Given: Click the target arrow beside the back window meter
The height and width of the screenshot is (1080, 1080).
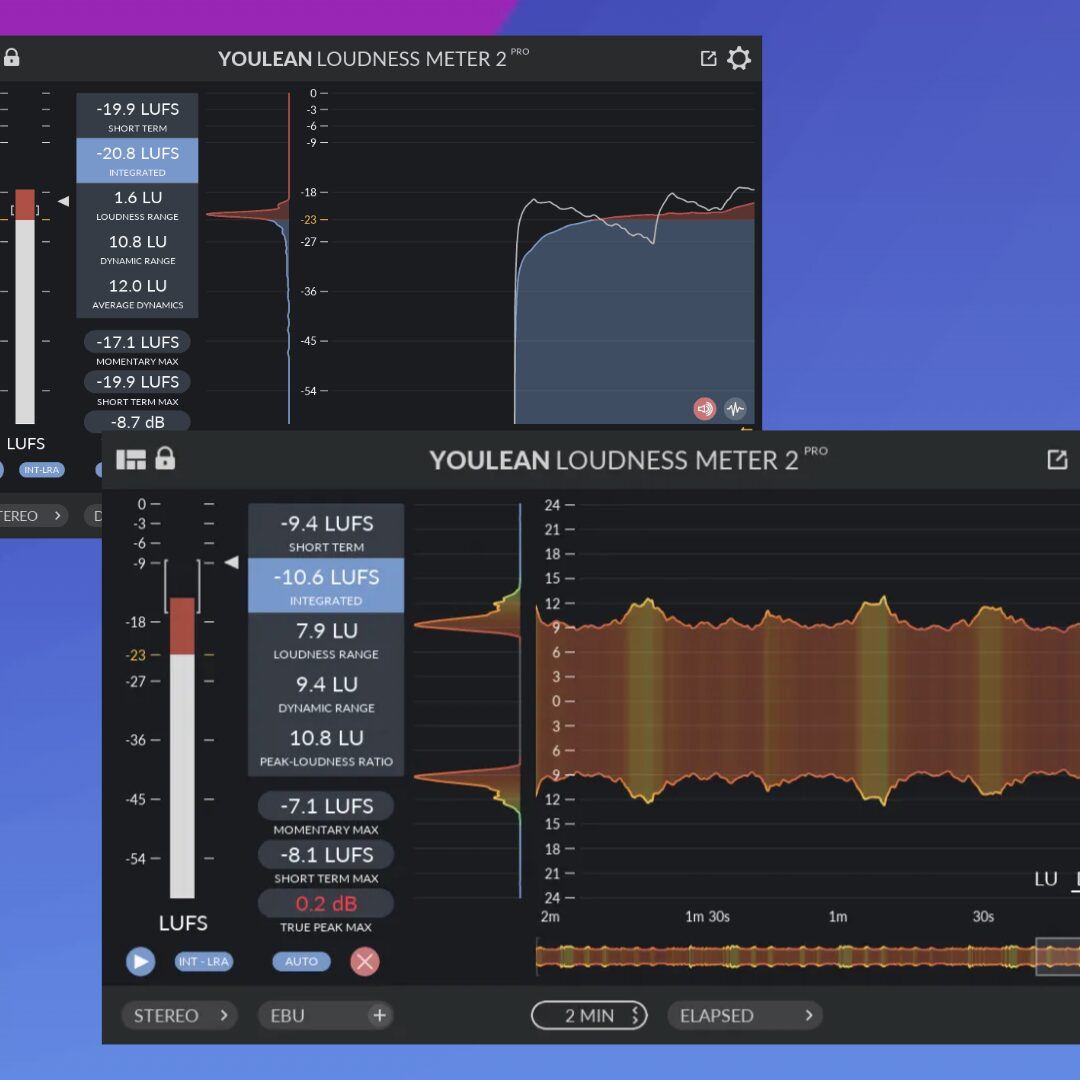Looking at the screenshot, I should point(63,201).
